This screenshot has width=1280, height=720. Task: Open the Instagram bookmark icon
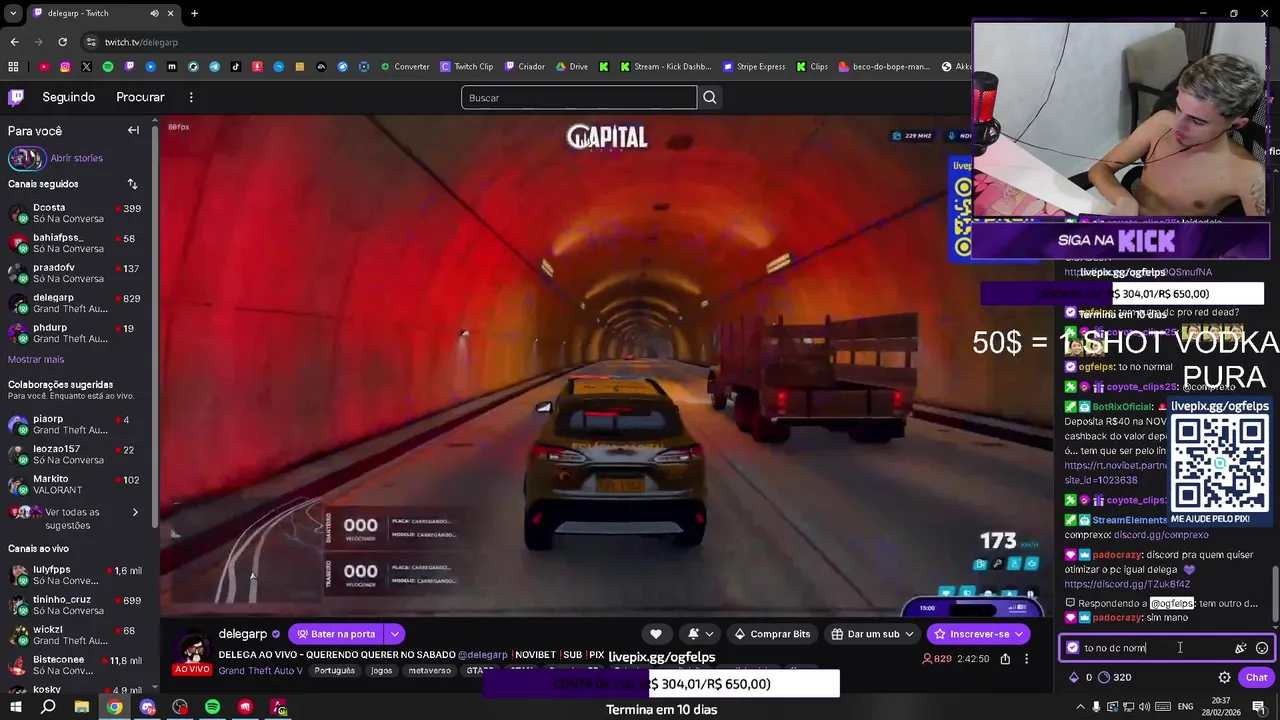pyautogui.click(x=65, y=67)
